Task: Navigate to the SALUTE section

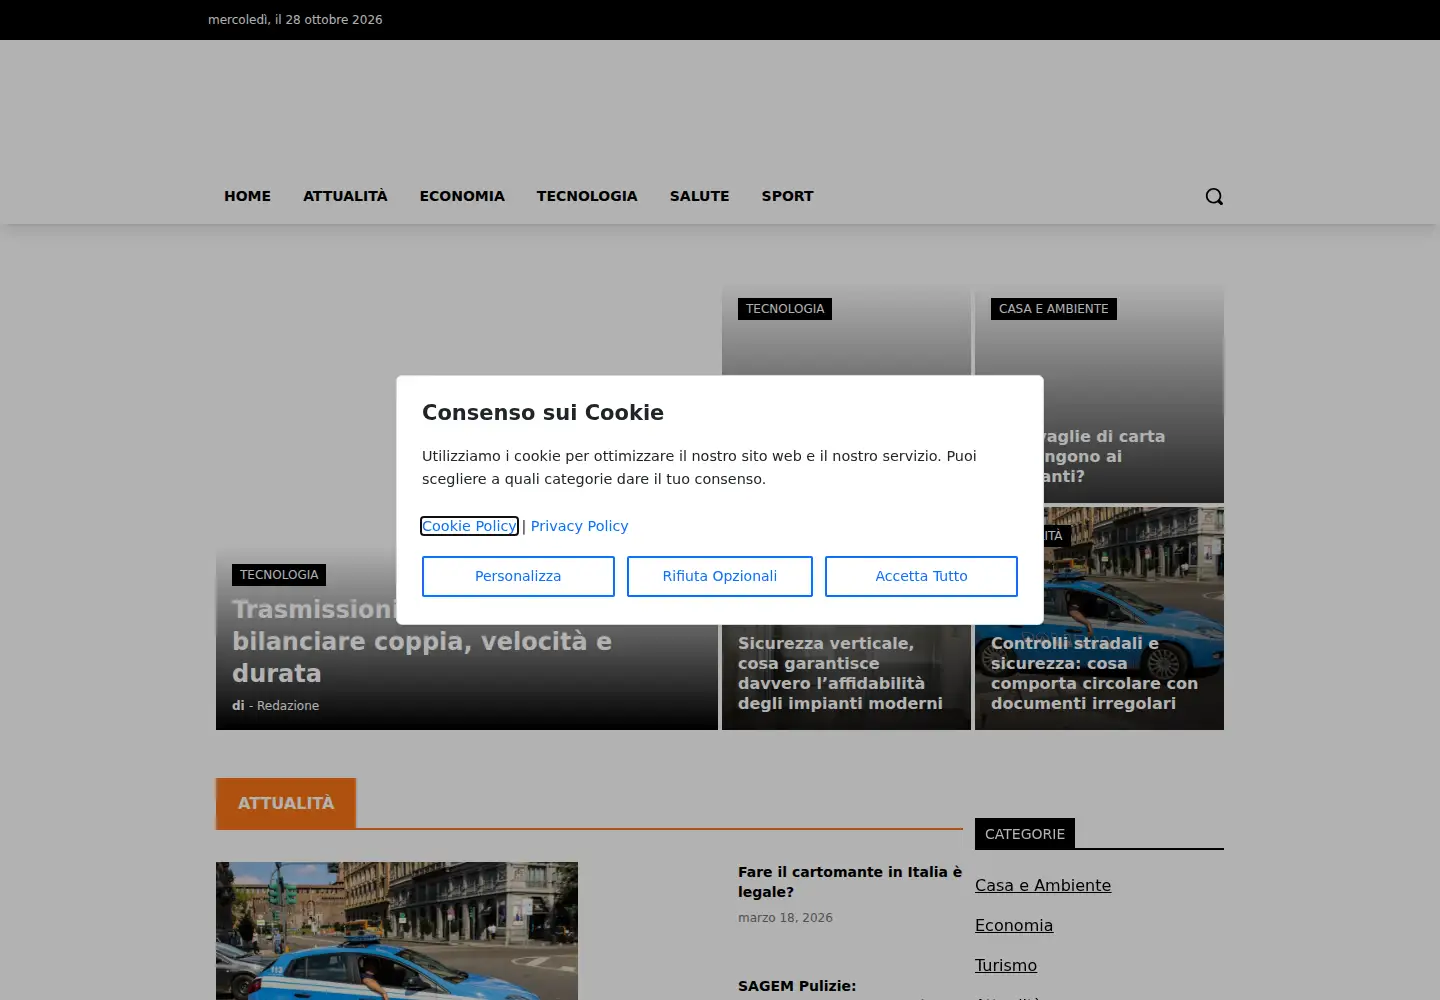Action: click(x=700, y=196)
